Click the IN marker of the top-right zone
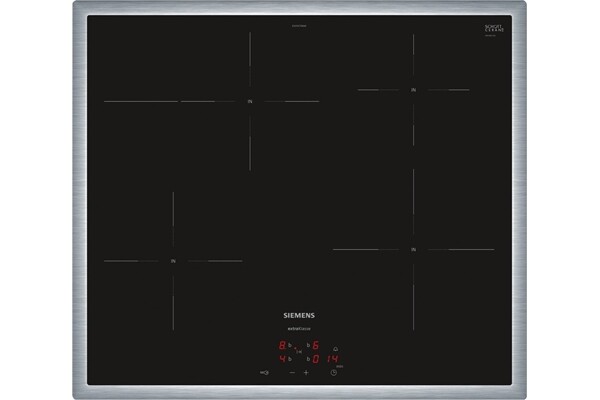The width and height of the screenshot is (600, 400). (413, 90)
